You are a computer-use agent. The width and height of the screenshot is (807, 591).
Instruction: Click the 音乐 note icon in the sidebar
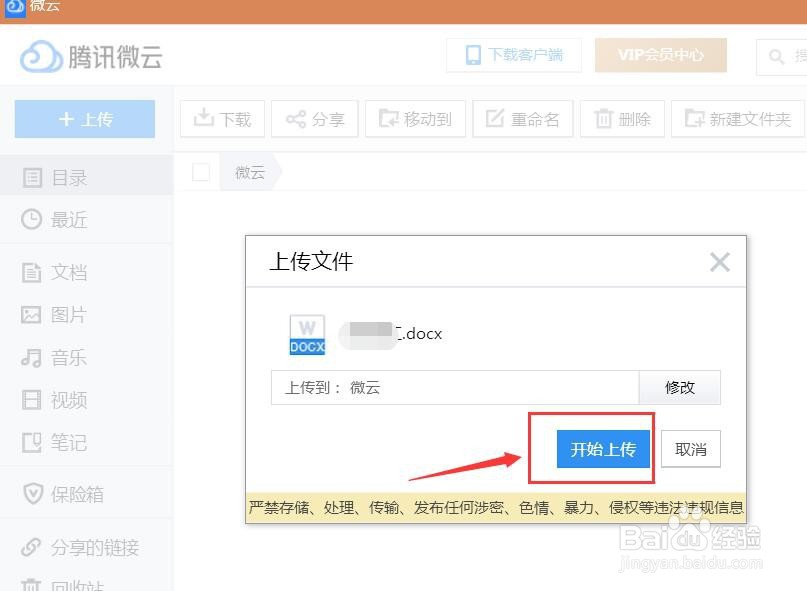click(x=31, y=357)
